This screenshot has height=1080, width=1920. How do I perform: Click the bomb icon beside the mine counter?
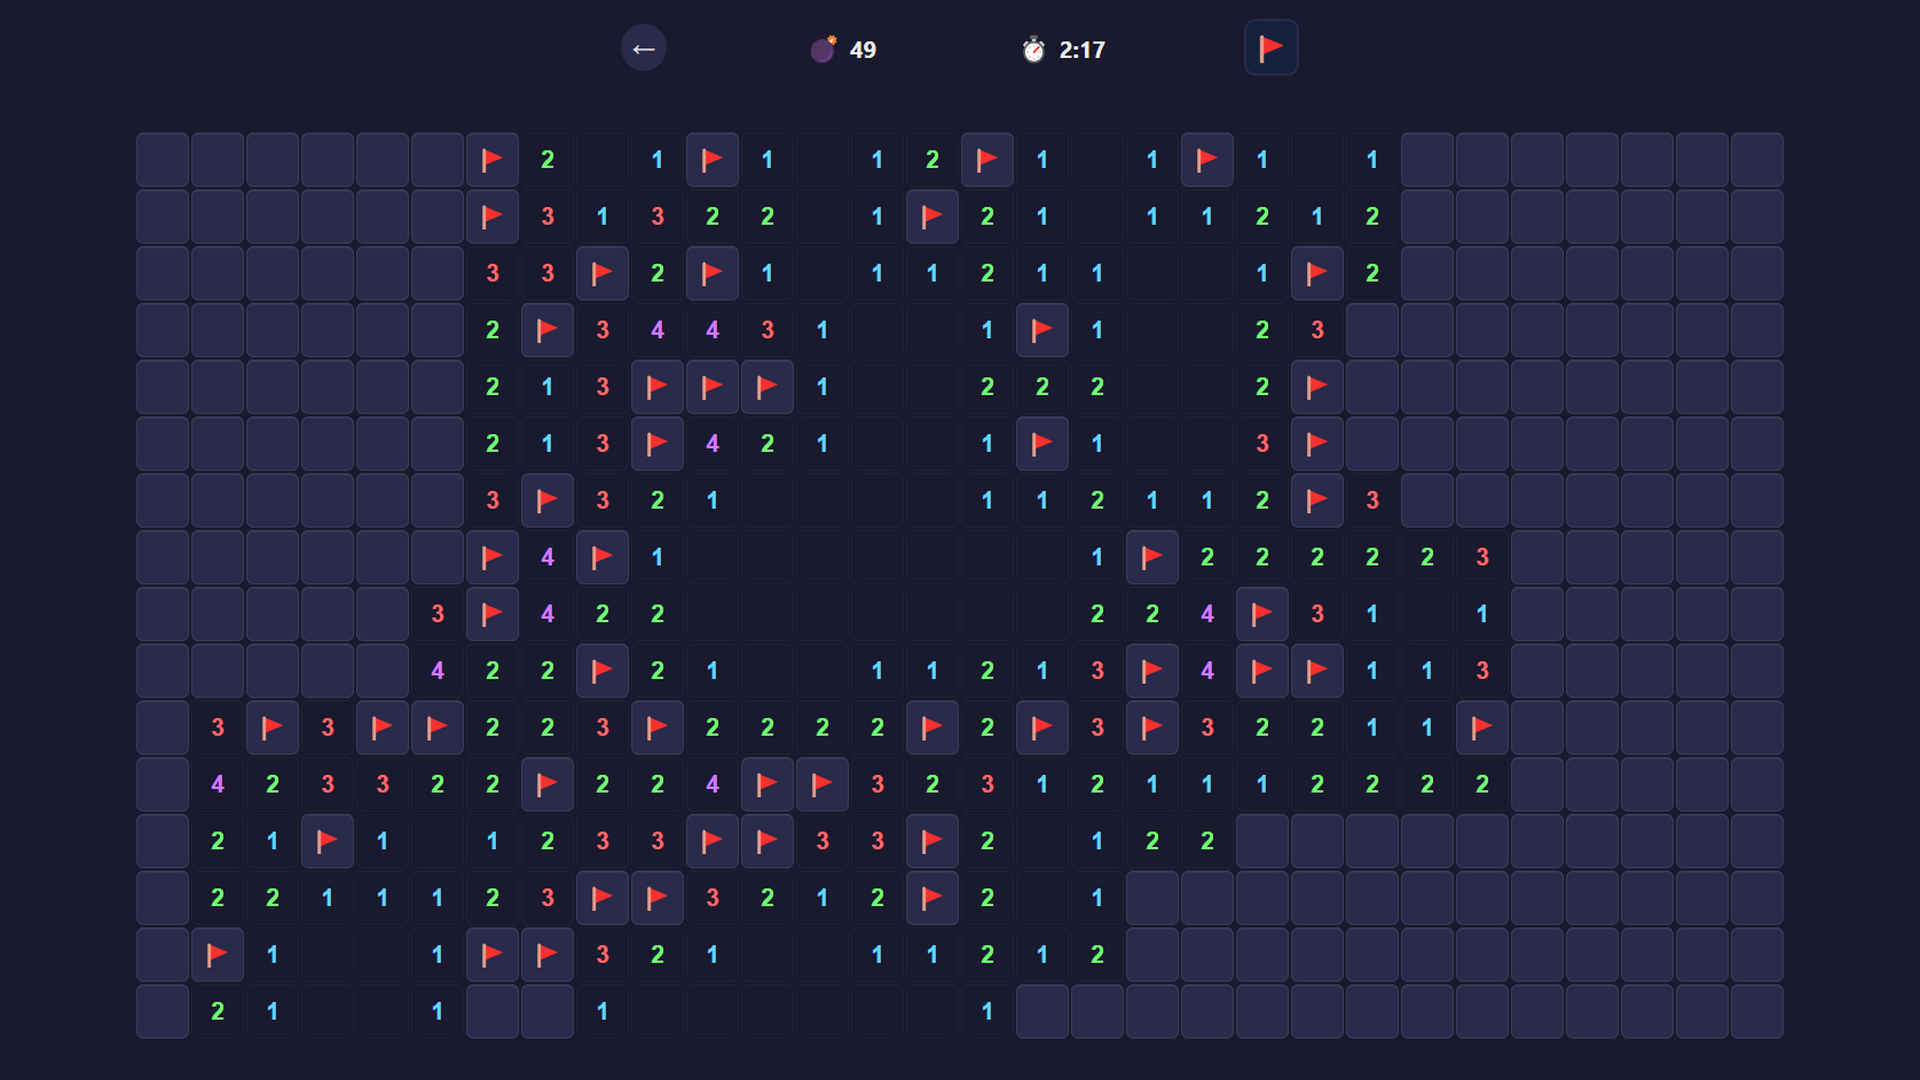822,49
